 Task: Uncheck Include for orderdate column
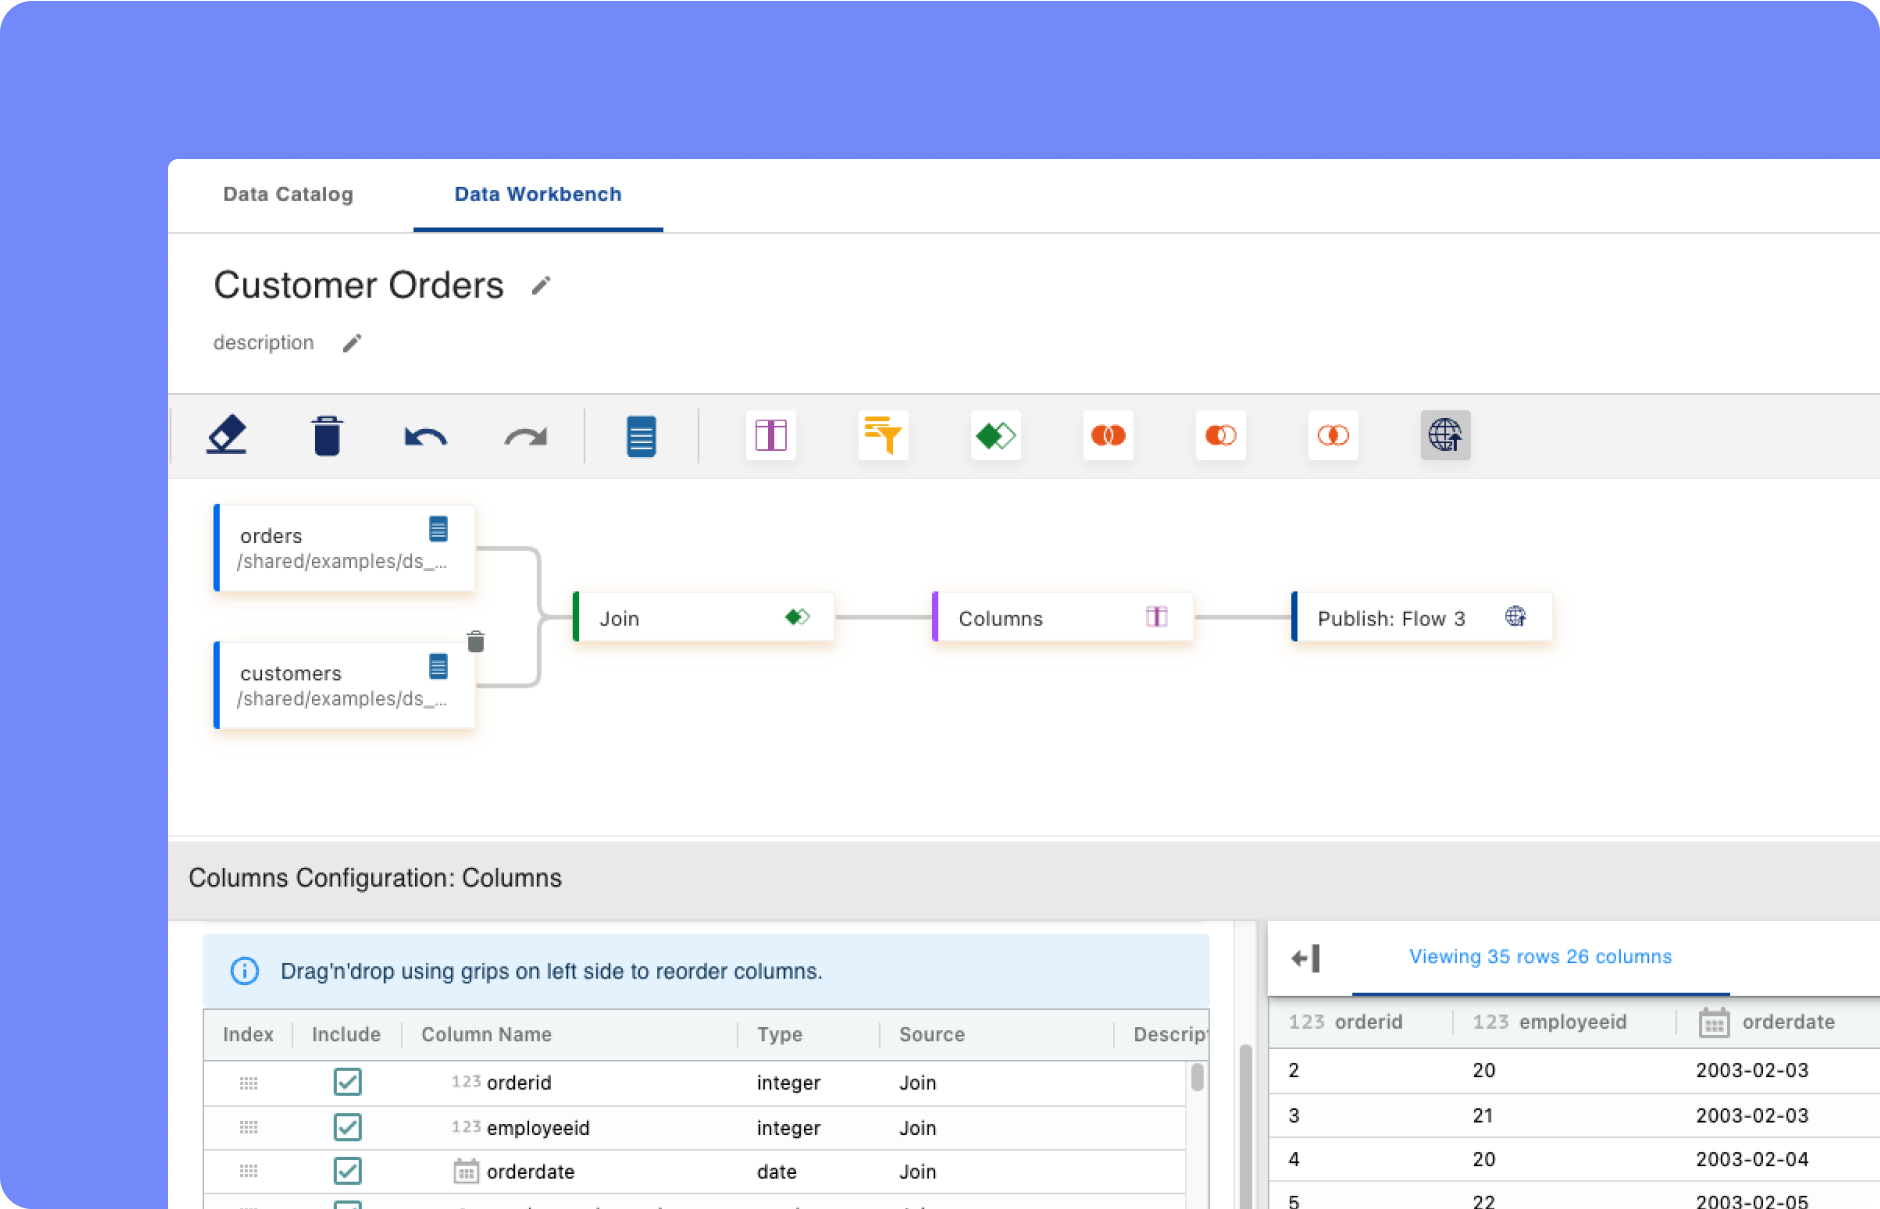(347, 1171)
